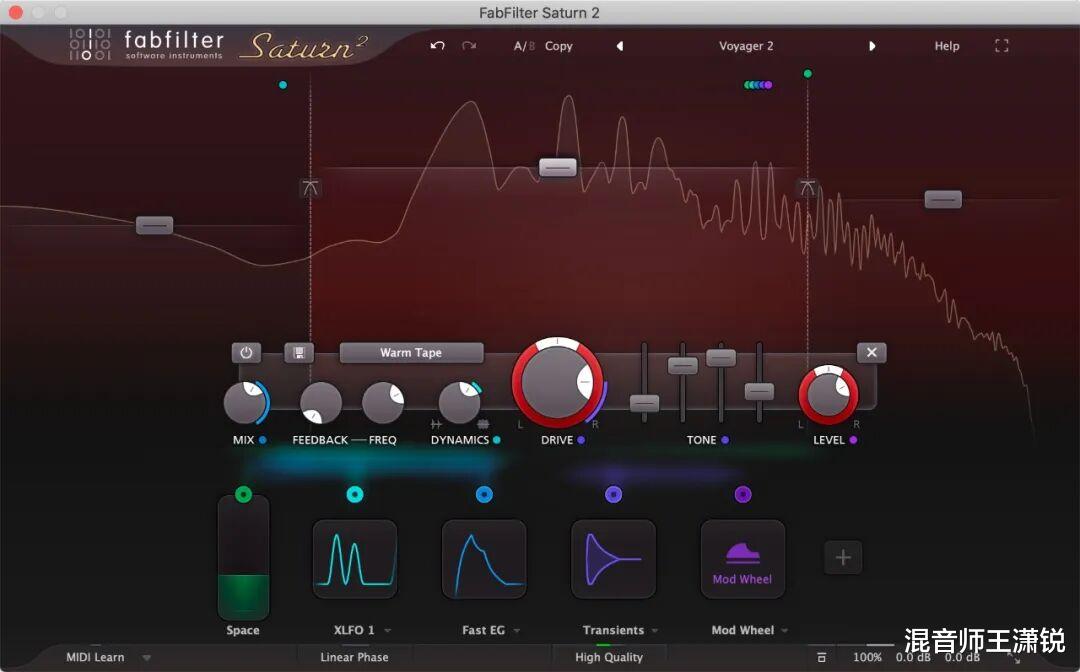Open the Help menu

[946, 46]
